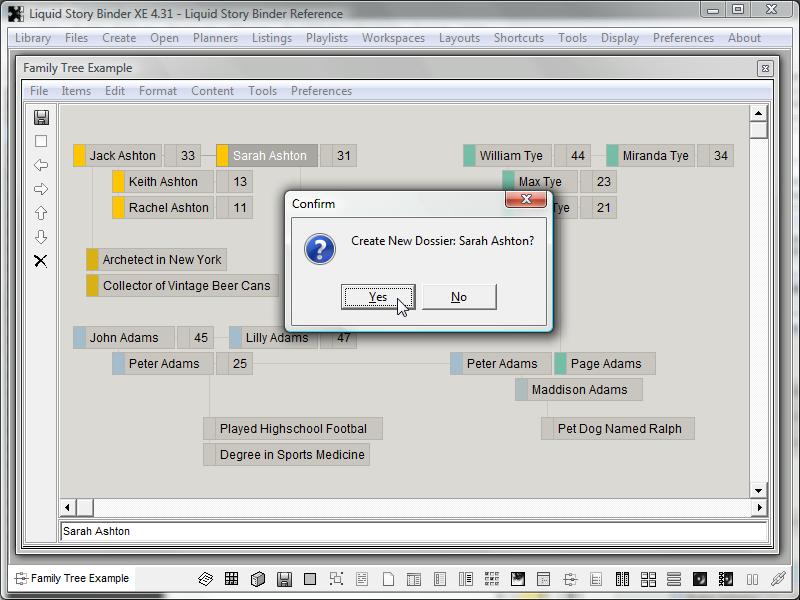800x600 pixels.
Task: Click the 3D cube icon in bottom toolbar
Action: [x=258, y=579]
